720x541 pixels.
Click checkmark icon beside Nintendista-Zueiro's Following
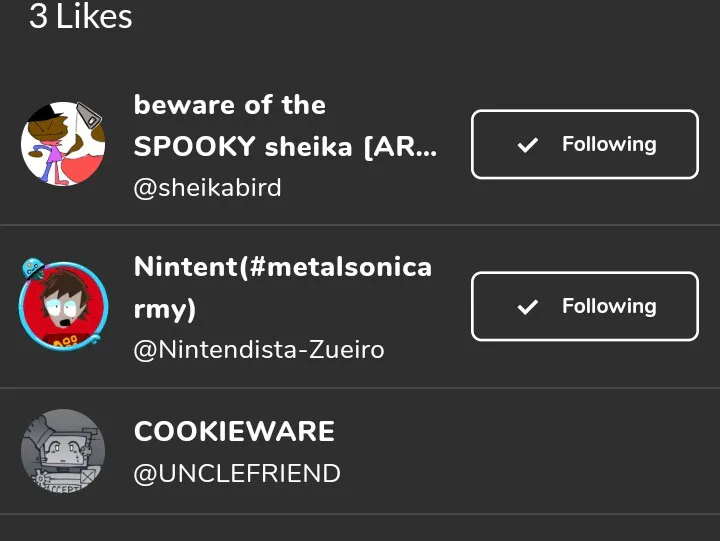527,307
